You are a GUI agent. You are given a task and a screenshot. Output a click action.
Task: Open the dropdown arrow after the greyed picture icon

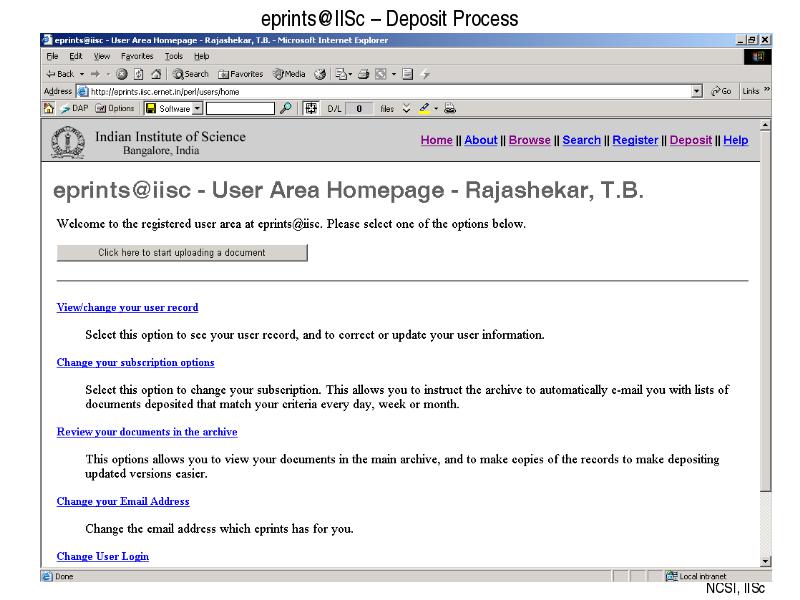[394, 74]
